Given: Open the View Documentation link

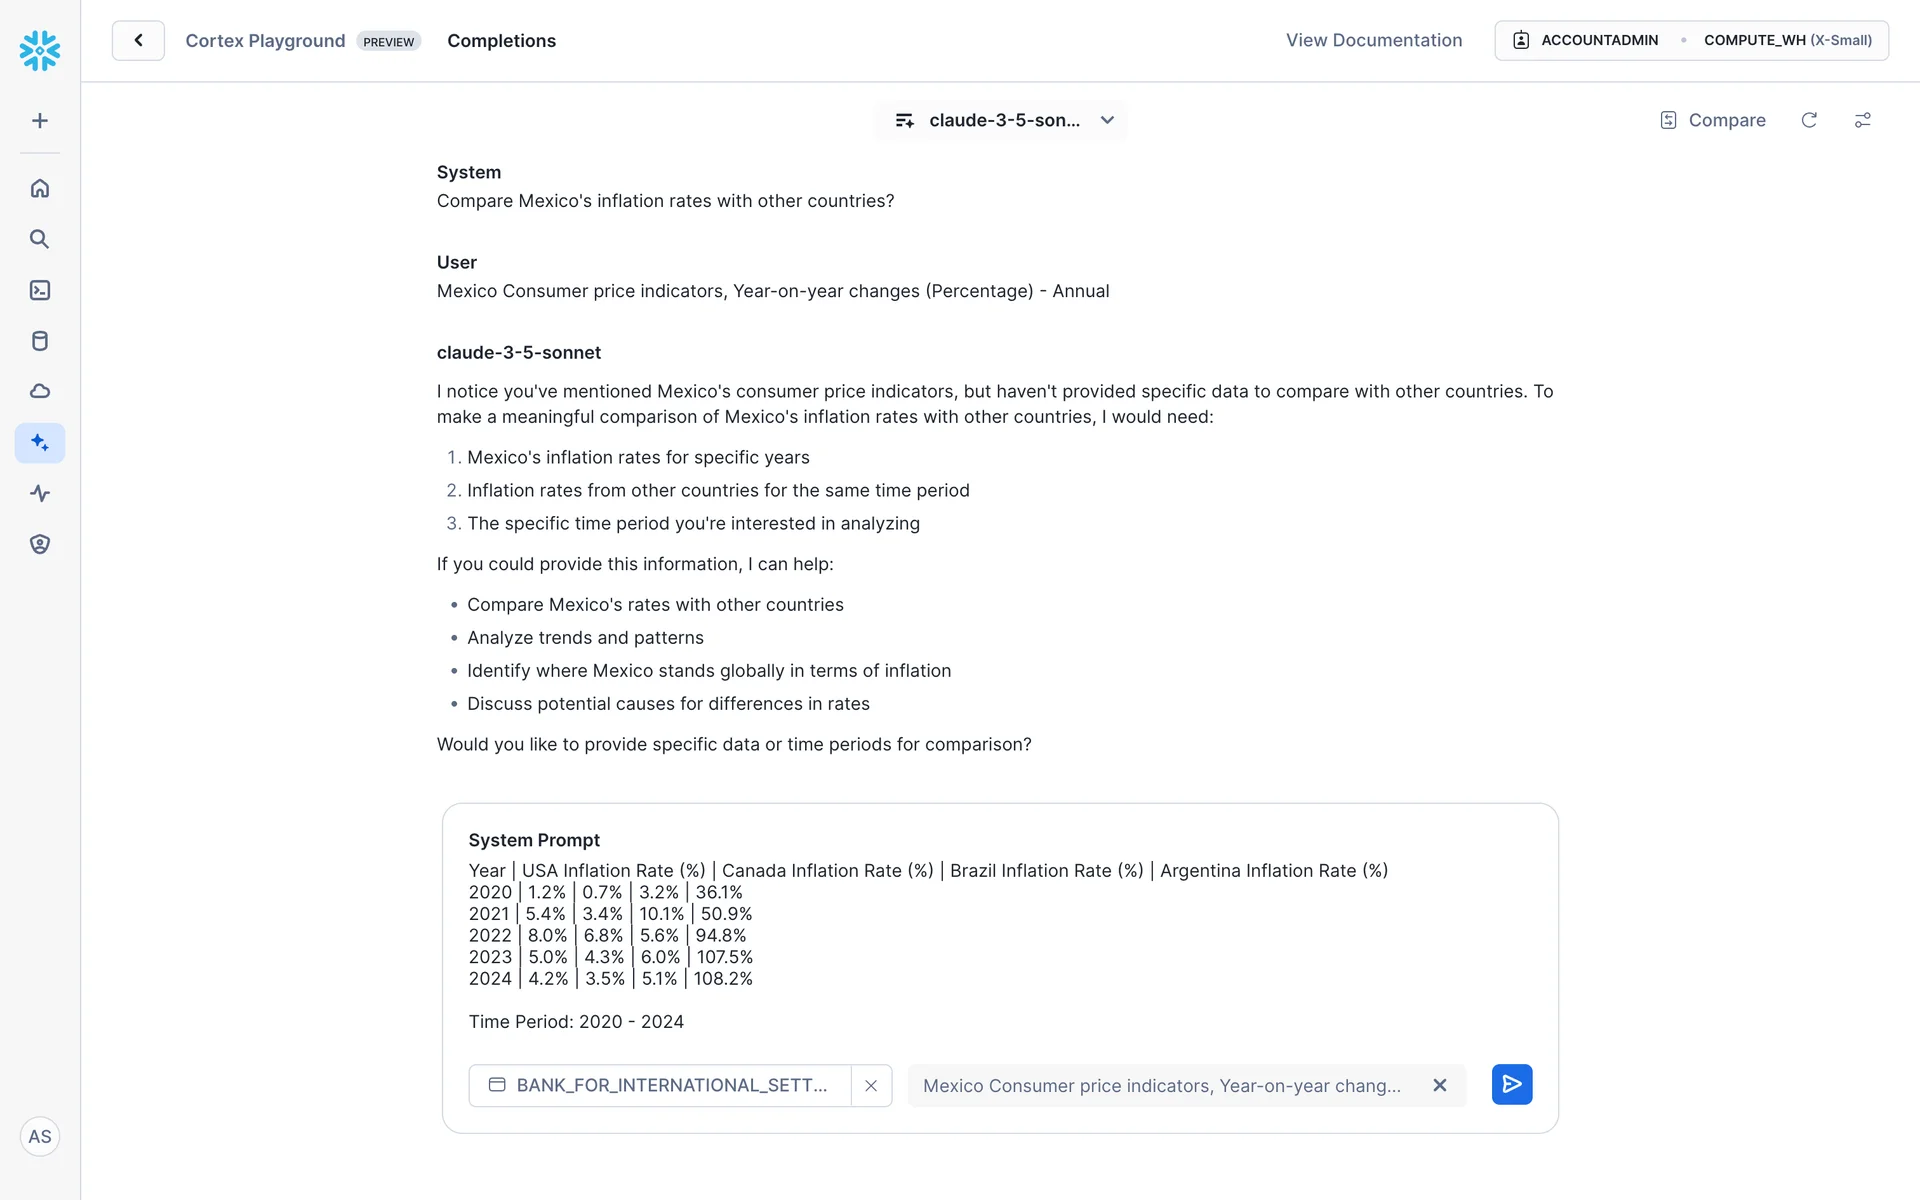Looking at the screenshot, I should [x=1374, y=40].
